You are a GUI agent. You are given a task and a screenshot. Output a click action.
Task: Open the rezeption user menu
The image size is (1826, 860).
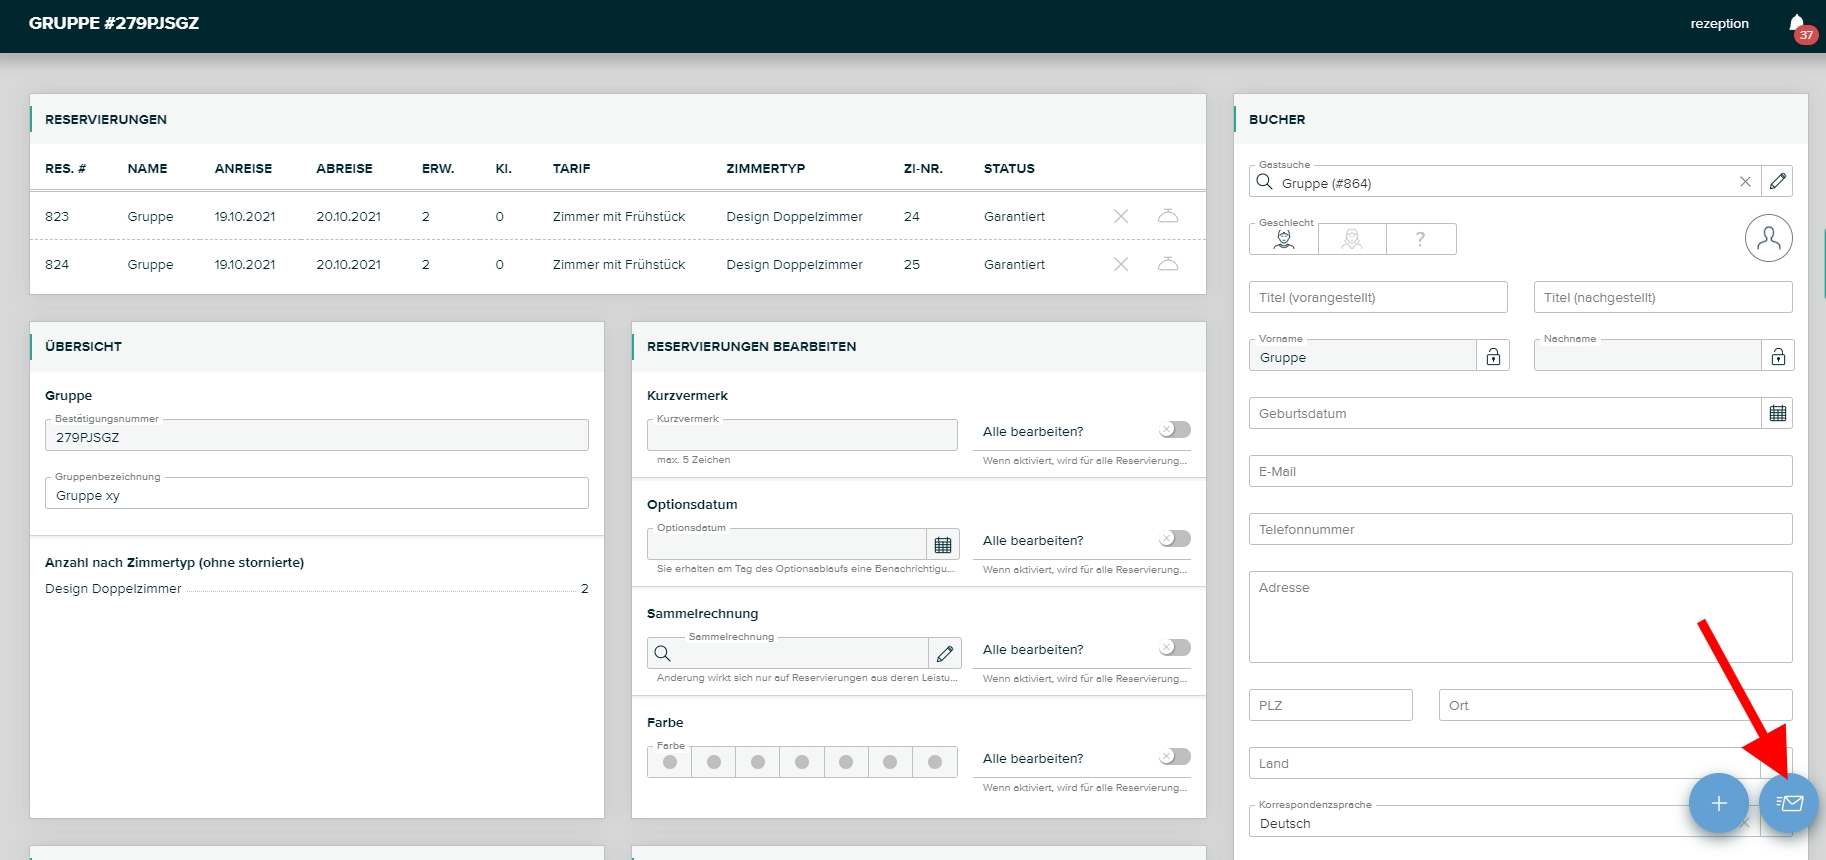pos(1719,24)
